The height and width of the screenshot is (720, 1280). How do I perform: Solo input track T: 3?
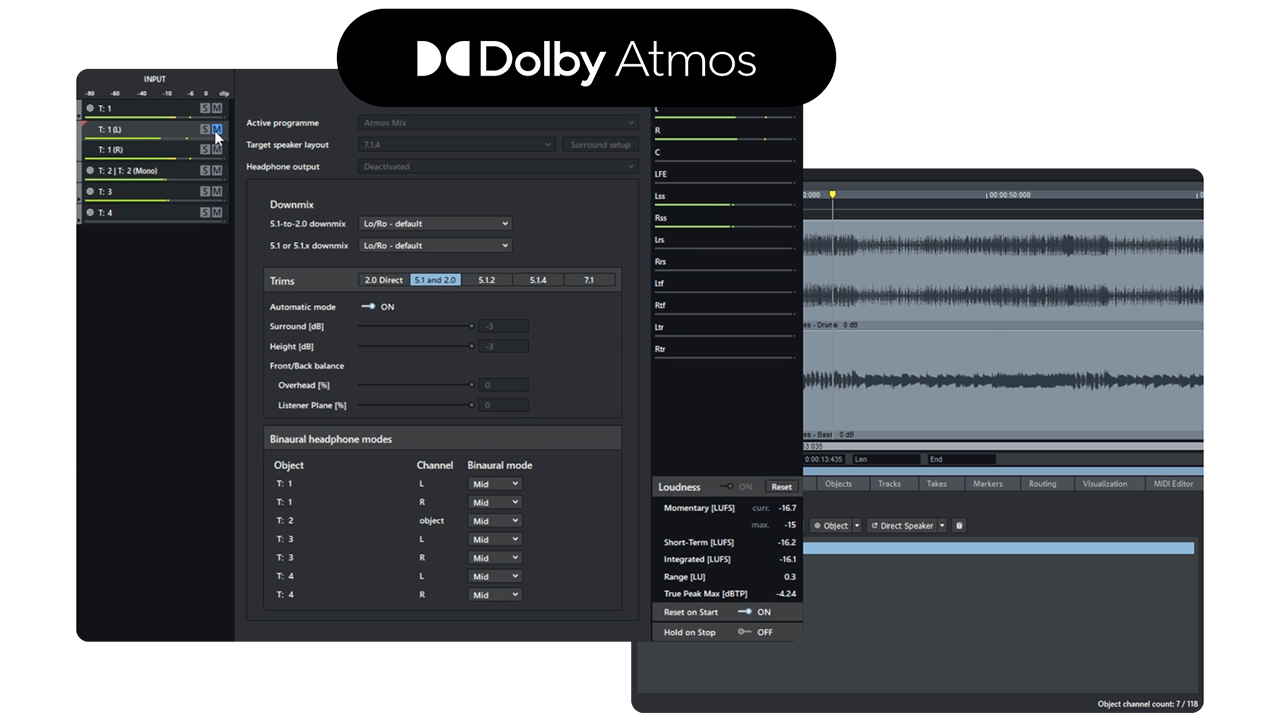[x=205, y=191]
